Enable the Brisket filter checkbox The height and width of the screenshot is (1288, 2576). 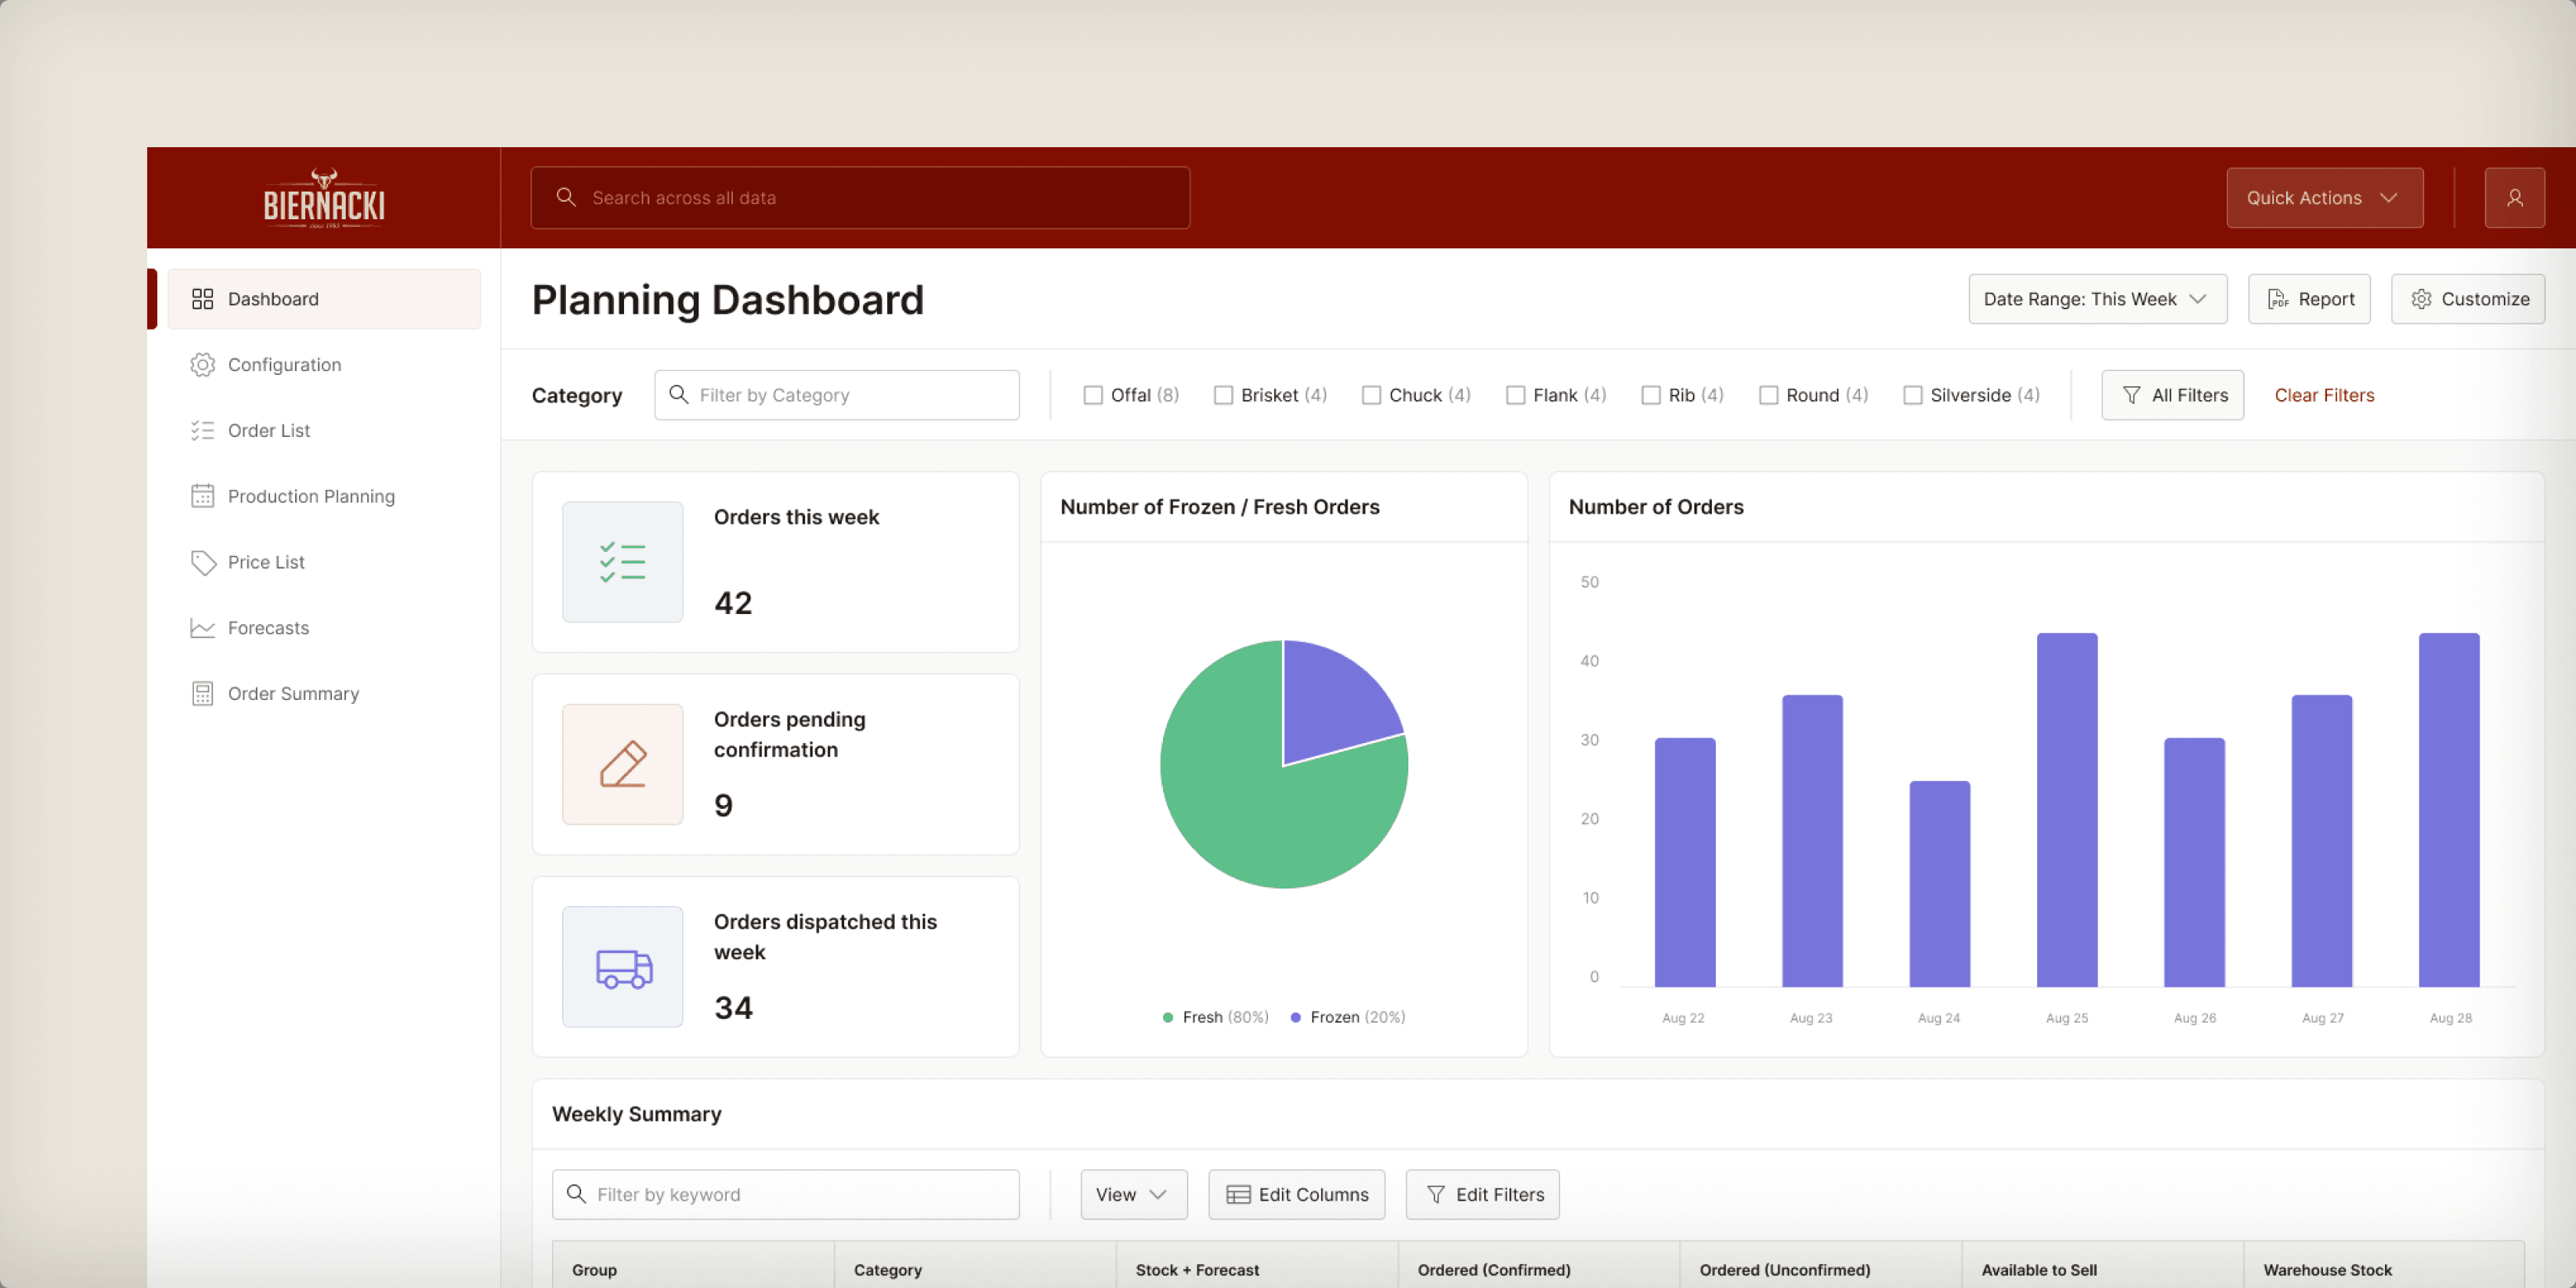pyautogui.click(x=1222, y=395)
